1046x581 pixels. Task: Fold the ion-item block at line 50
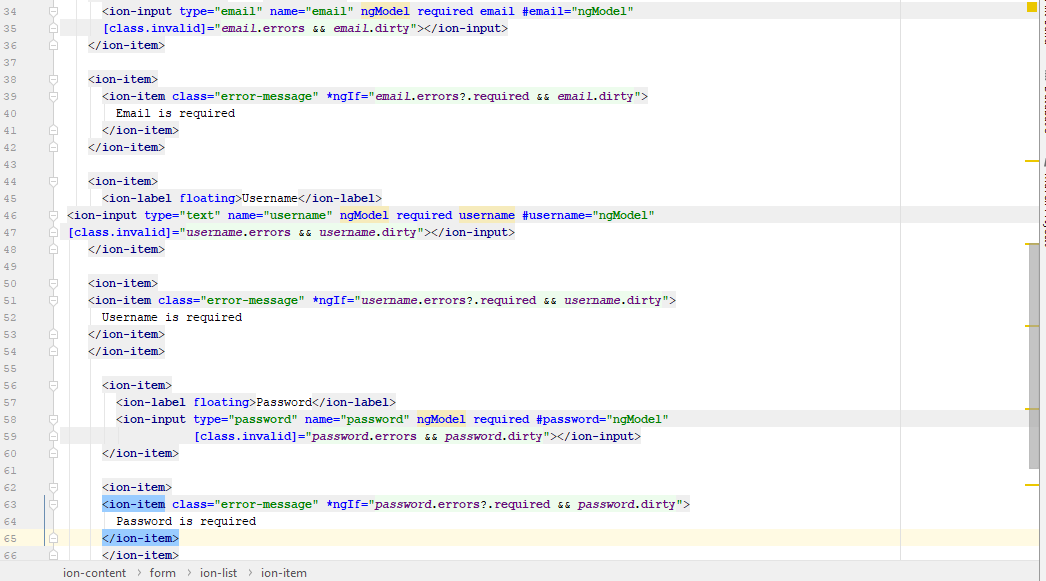[54, 283]
